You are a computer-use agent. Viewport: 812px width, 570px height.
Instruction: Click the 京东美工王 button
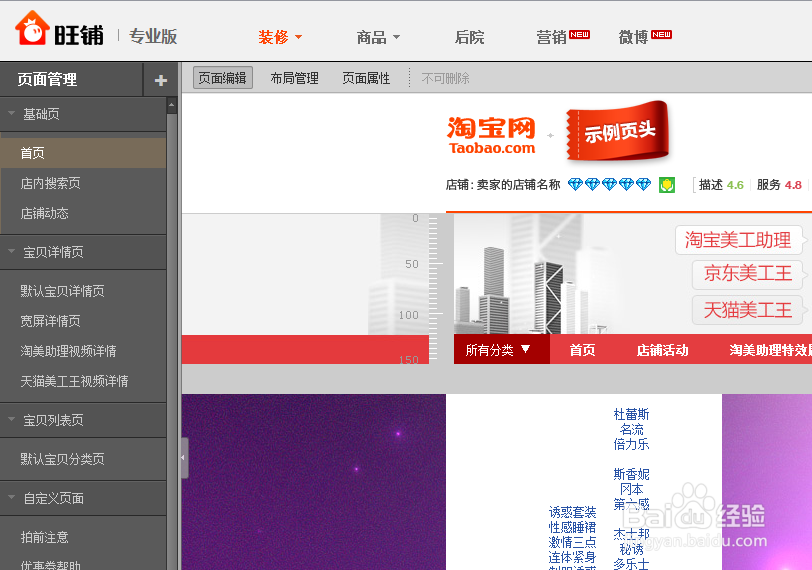[747, 274]
